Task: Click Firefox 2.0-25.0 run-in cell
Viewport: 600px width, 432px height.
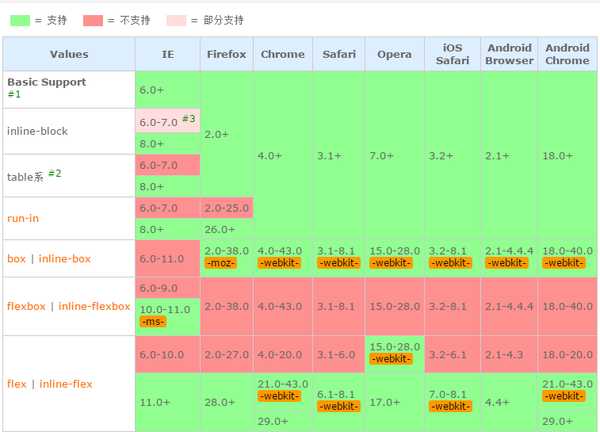Action: [227, 208]
